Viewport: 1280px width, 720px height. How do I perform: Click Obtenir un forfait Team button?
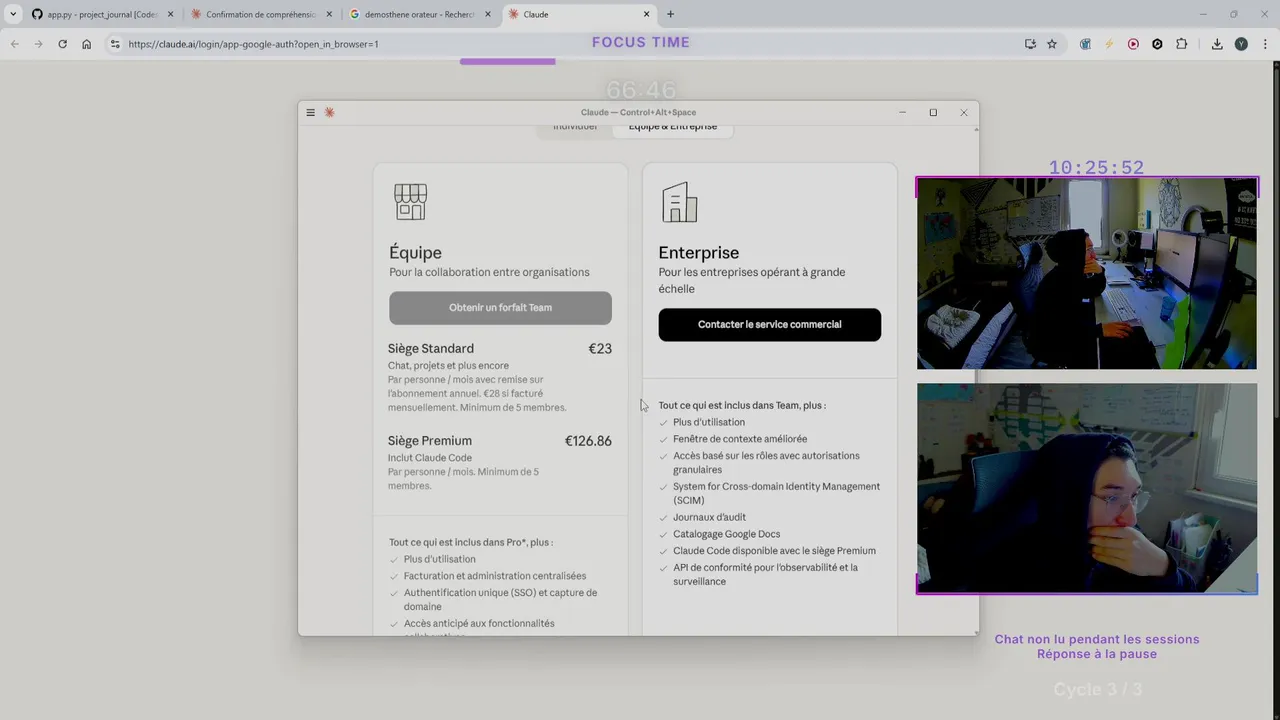click(x=500, y=308)
